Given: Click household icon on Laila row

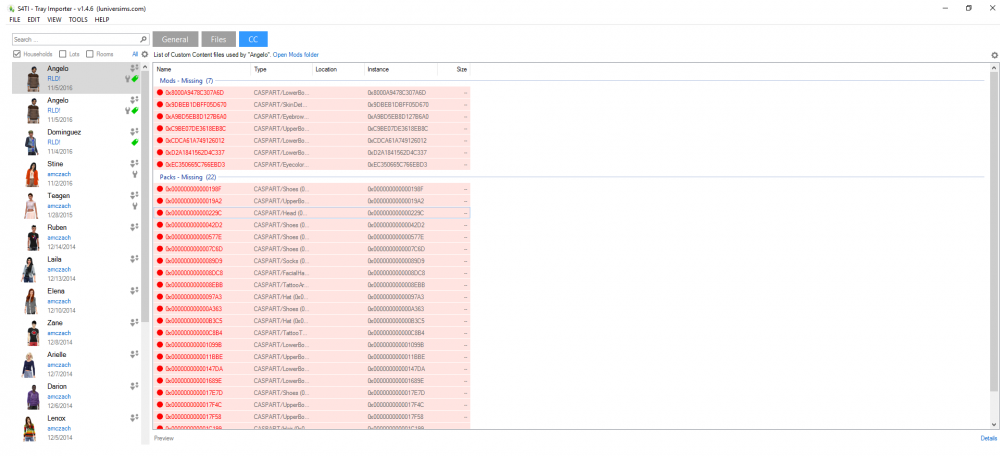Looking at the screenshot, I should 134,258.
